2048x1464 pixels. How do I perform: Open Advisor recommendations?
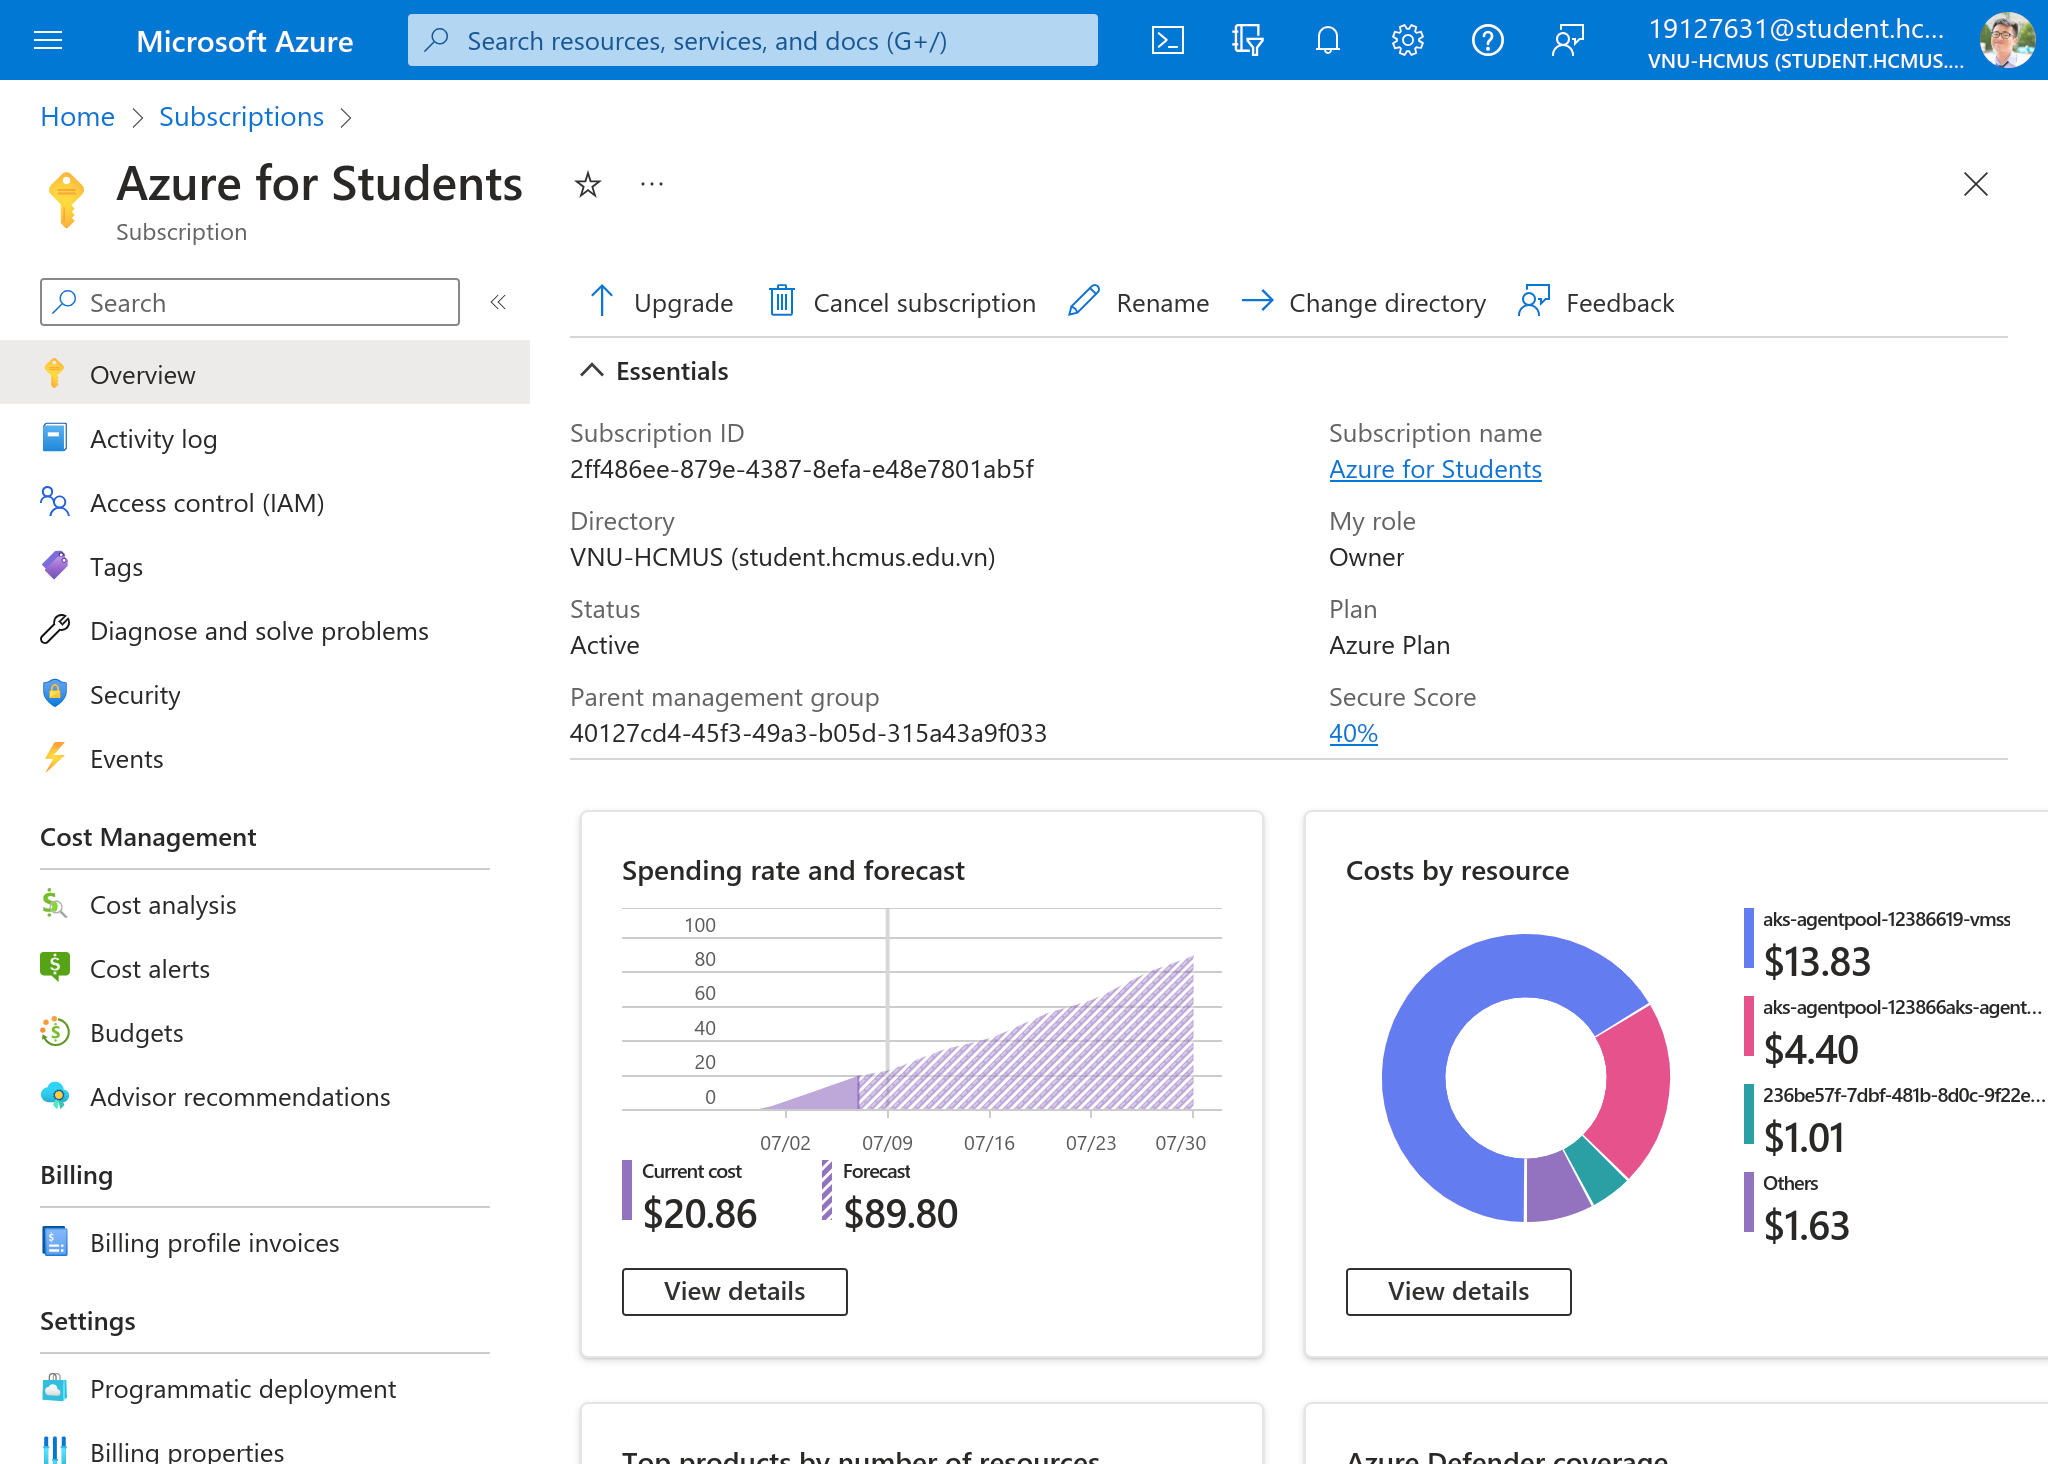coord(265,1096)
